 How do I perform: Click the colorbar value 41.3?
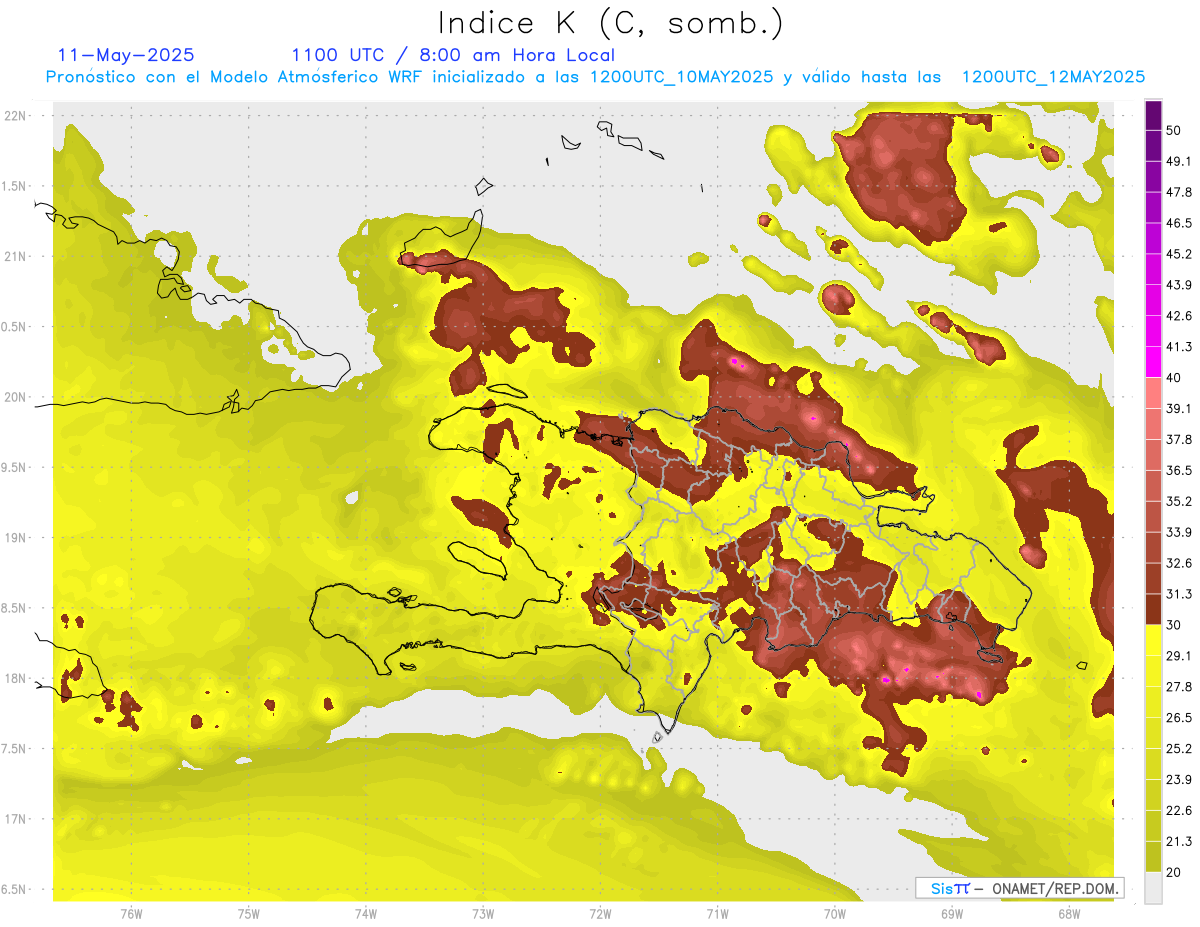click(1178, 347)
